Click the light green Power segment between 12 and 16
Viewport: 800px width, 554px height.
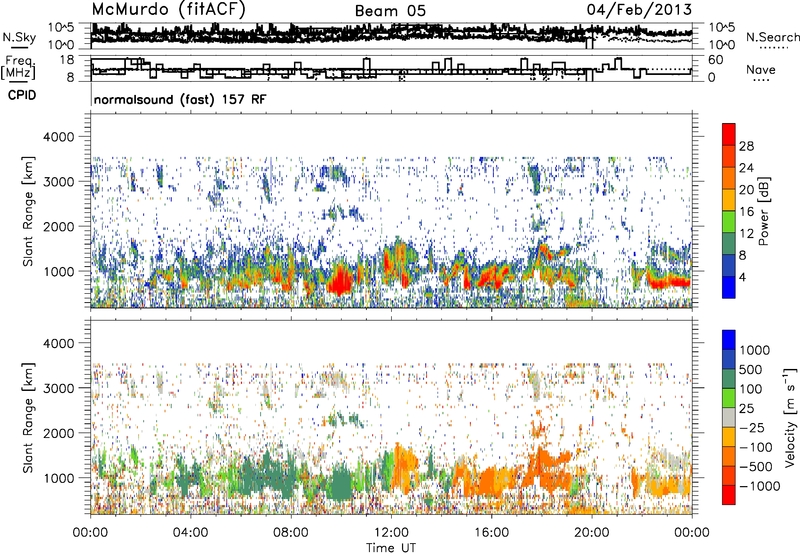[x=729, y=222]
